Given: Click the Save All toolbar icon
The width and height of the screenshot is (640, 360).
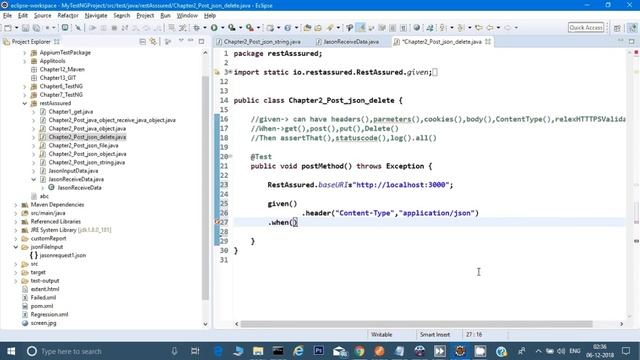Looking at the screenshot, I should tap(36, 28).
